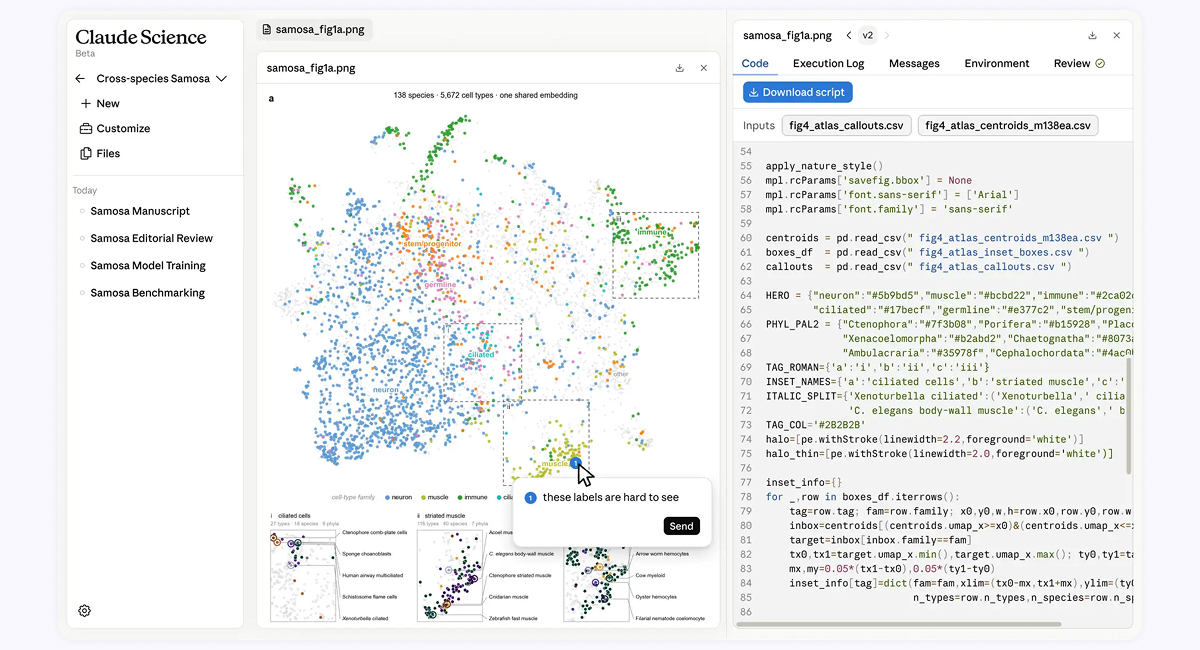Viewport: 1200px width, 650px height.
Task: Click the 'neuron' label on the scatter plot
Action: 386,390
